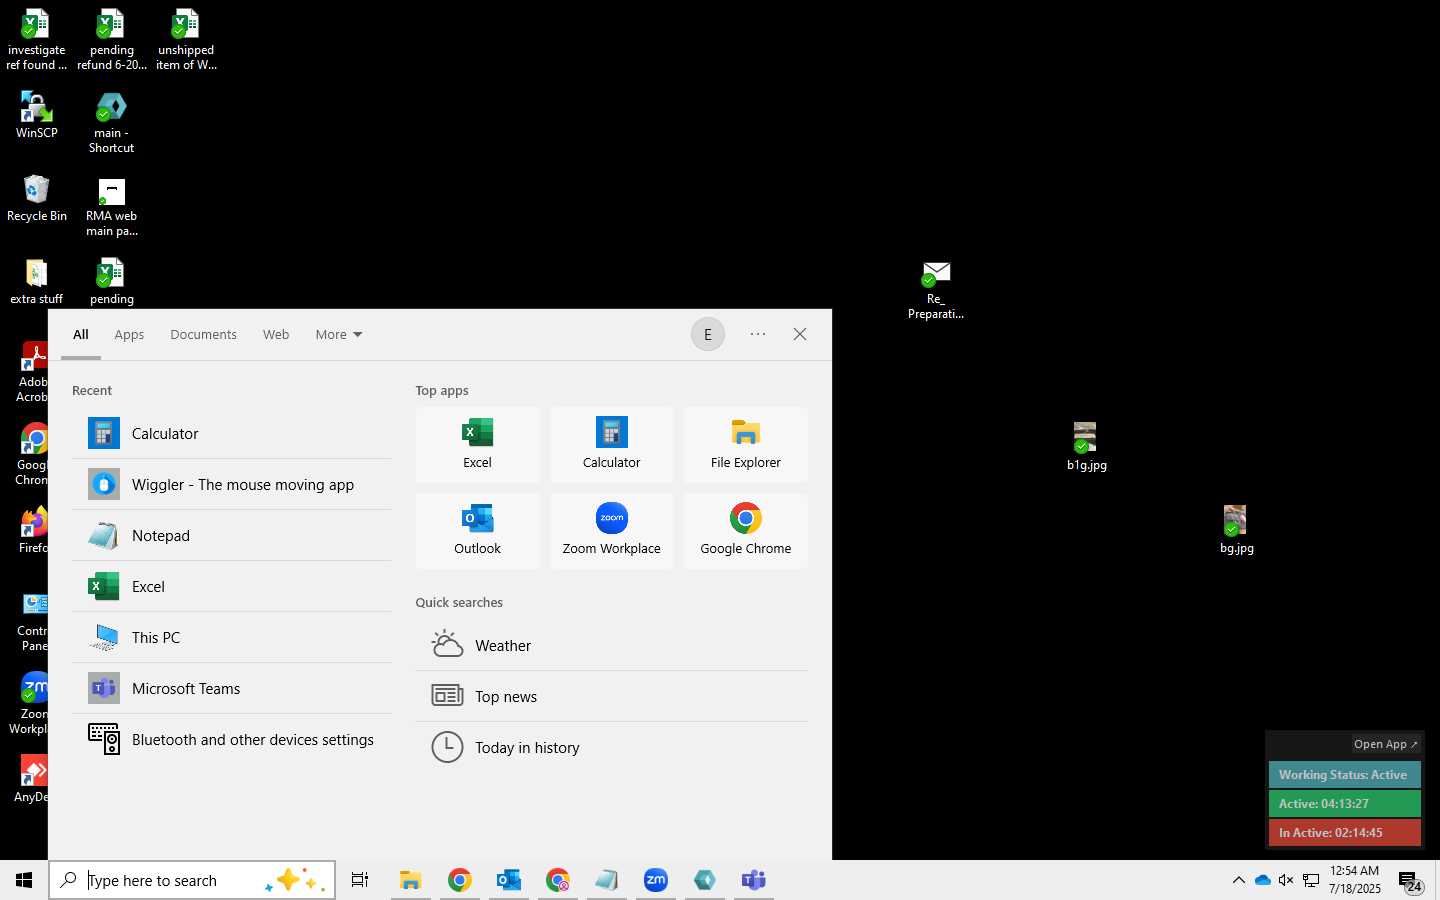Image resolution: width=1440 pixels, height=900 pixels.
Task: Select the main - Shortcut desktop icon
Action: tap(111, 123)
